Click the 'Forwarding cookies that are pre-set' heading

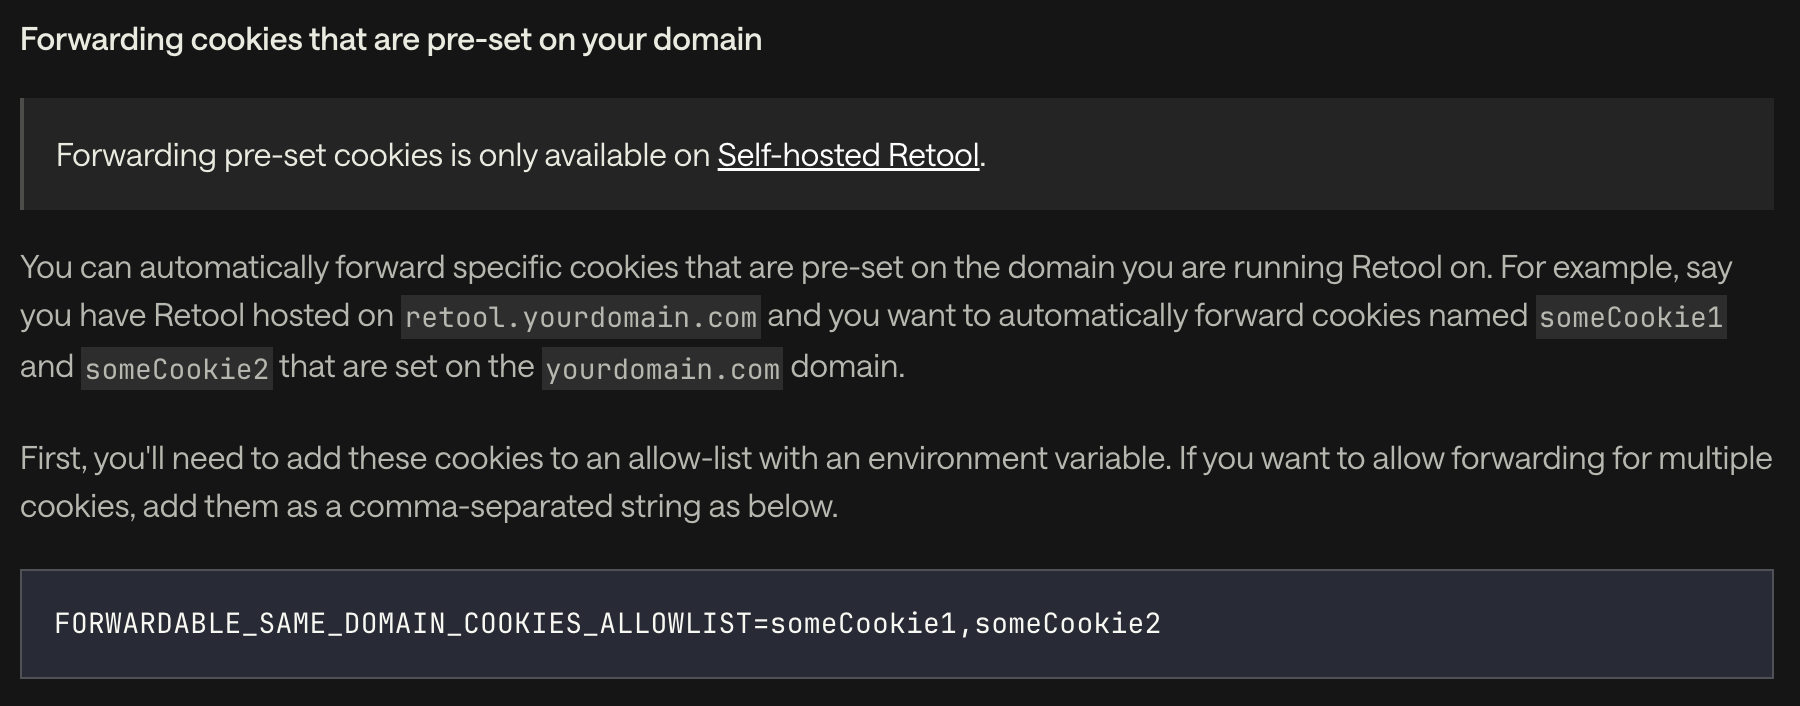tap(391, 39)
